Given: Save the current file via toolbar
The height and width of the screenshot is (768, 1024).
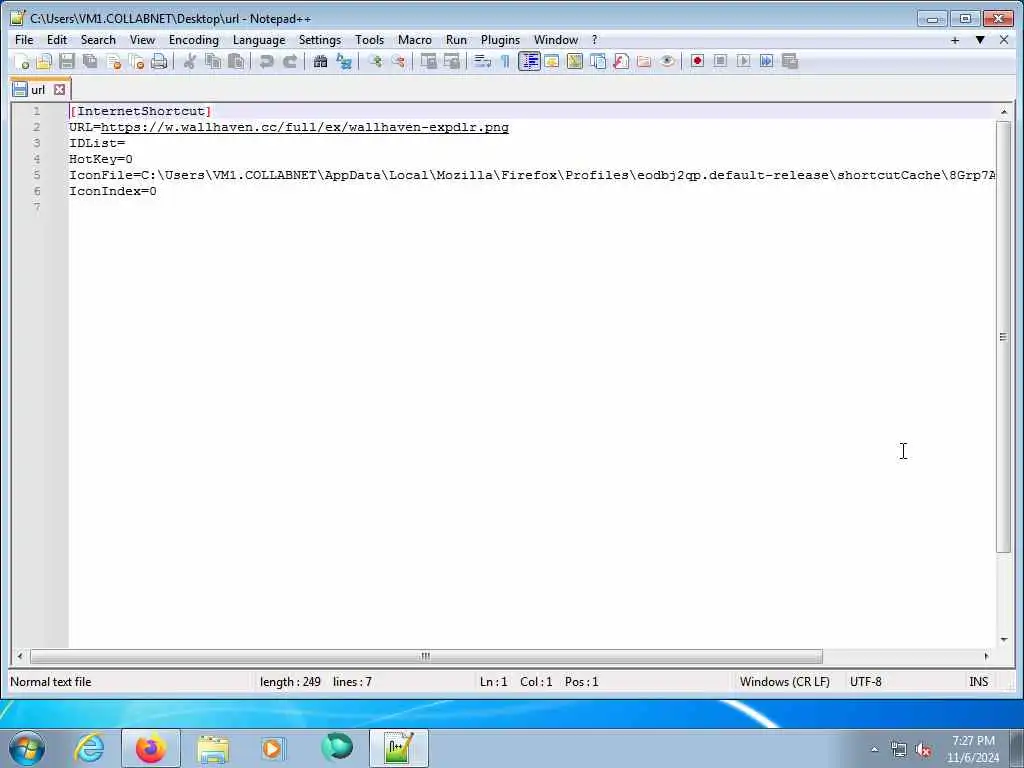Looking at the screenshot, I should 67,61.
